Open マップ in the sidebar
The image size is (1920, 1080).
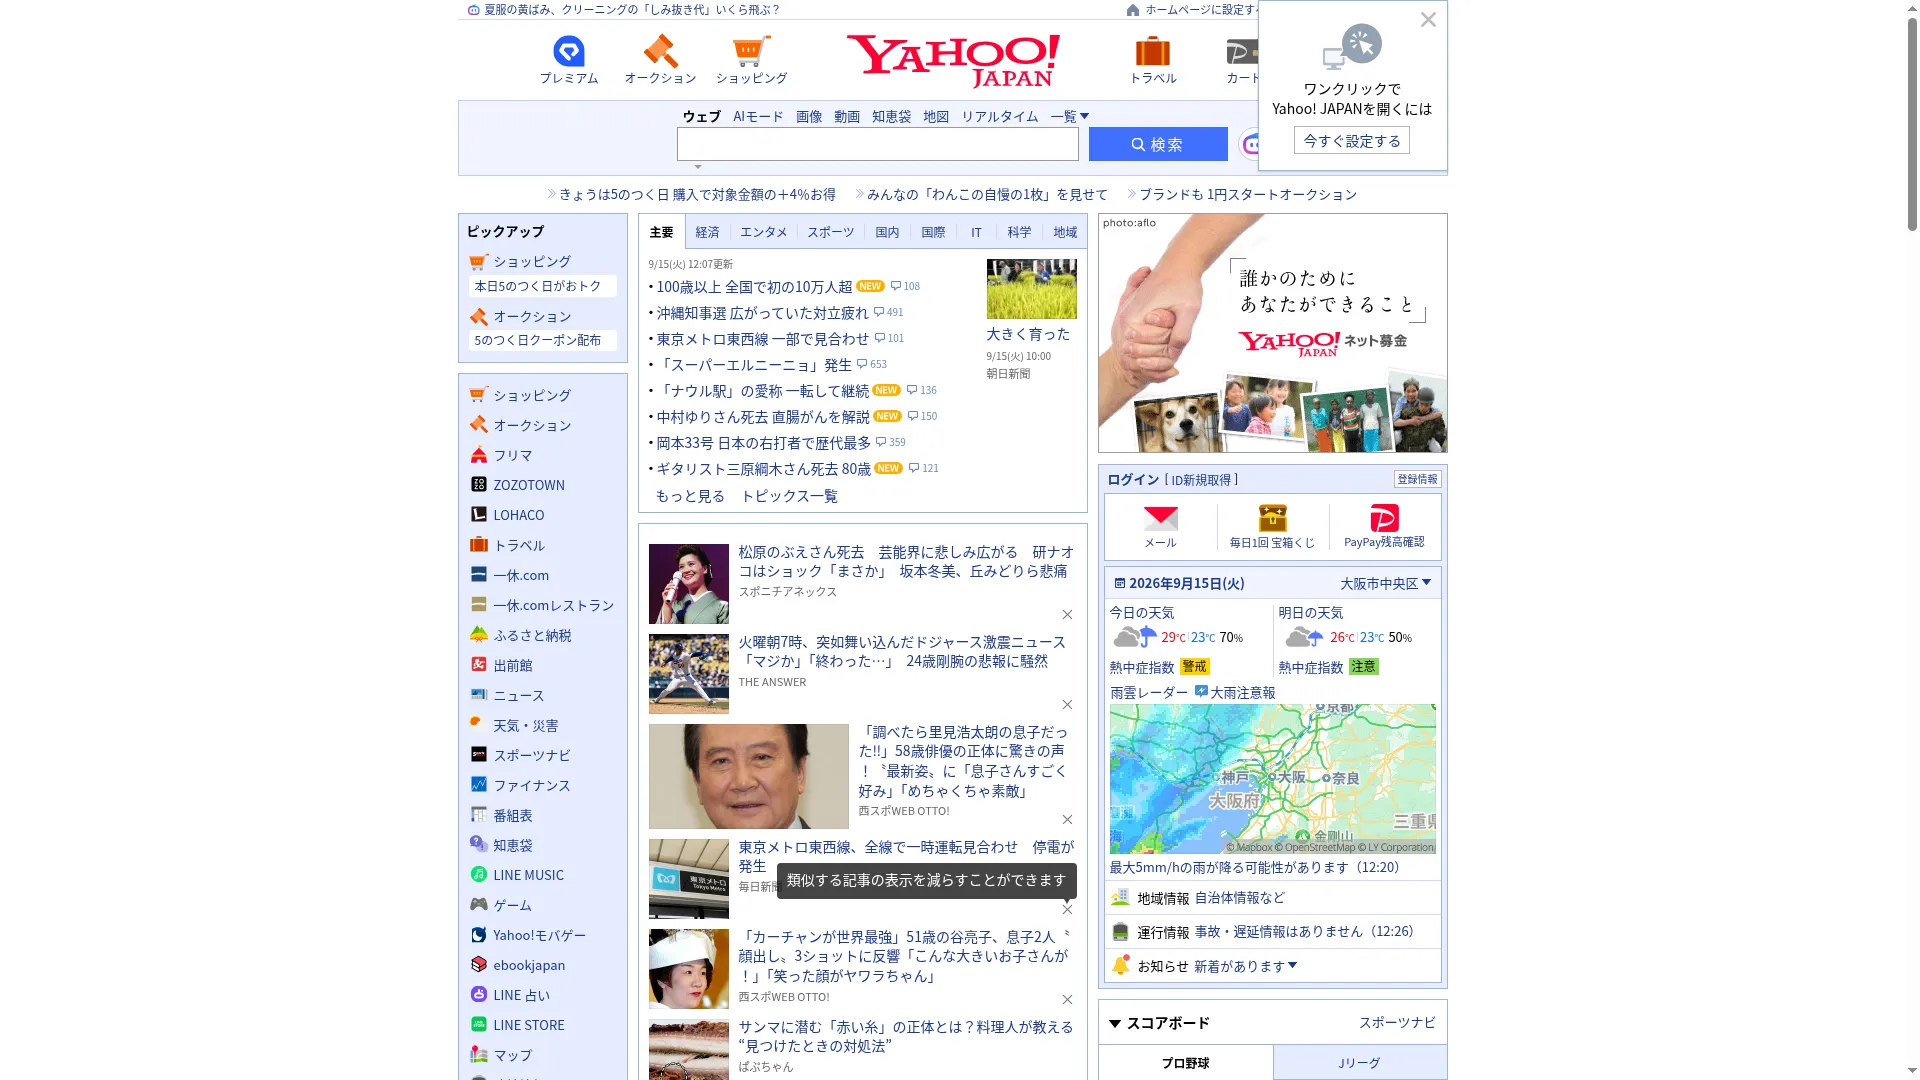click(x=512, y=1055)
